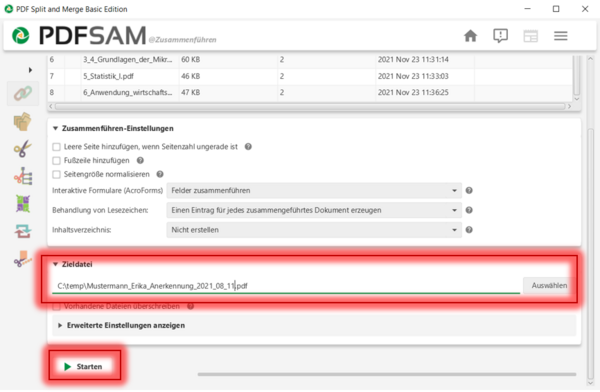Viewport: 600px width, 392px height.
Task: Open the Rotate tool in sidebar
Action: [x=23, y=232]
